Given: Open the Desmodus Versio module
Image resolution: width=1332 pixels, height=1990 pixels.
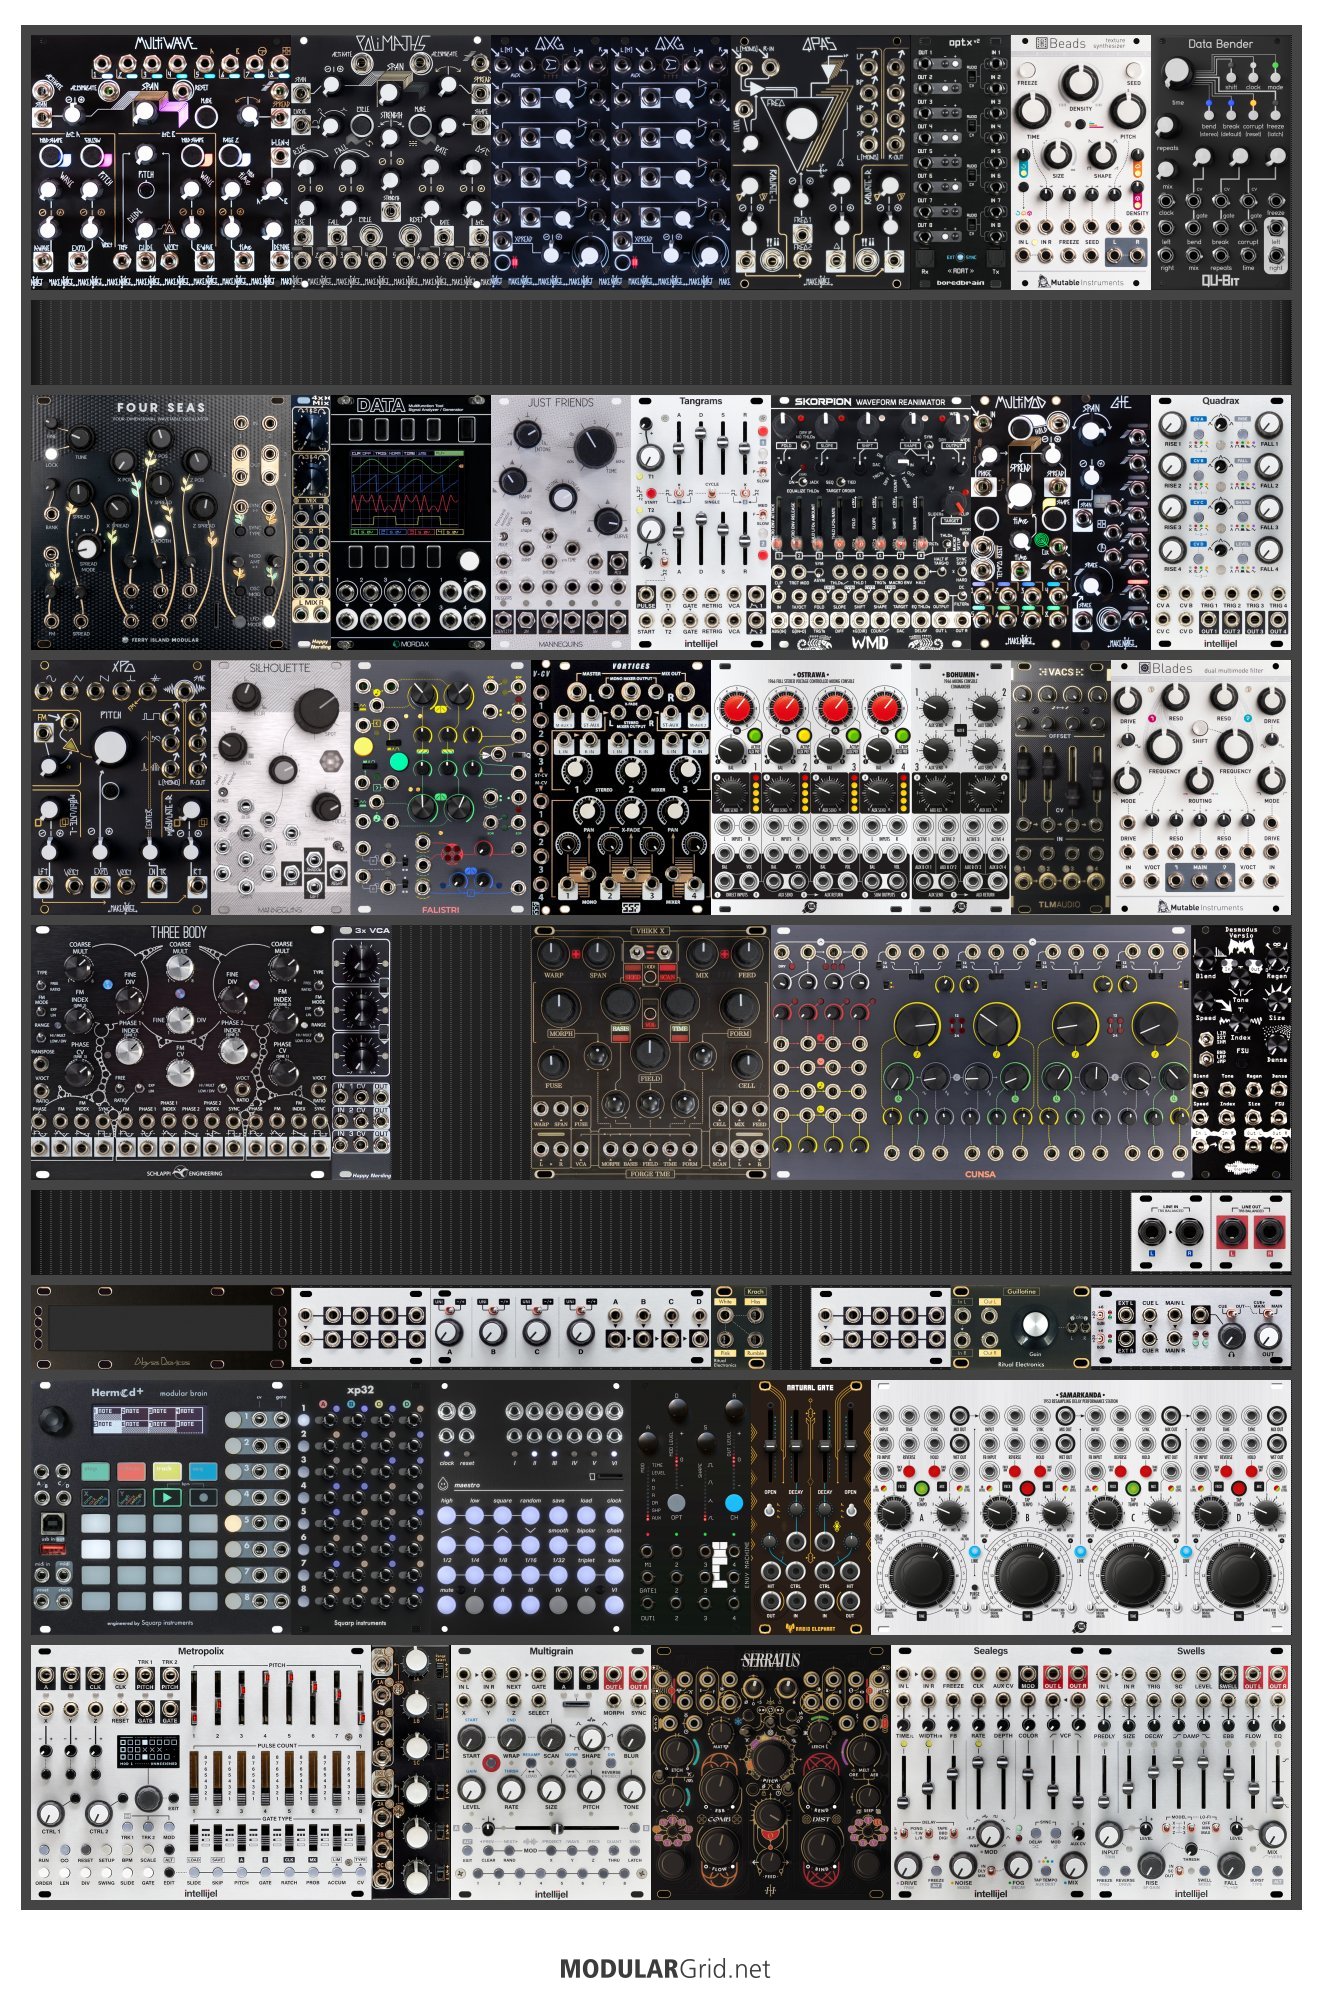Looking at the screenshot, I should tap(1241, 1052).
